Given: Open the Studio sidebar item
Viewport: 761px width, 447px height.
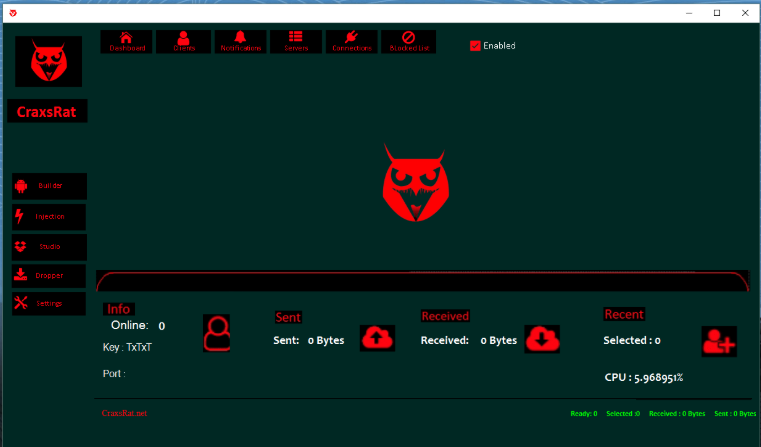Looking at the screenshot, I should point(49,247).
